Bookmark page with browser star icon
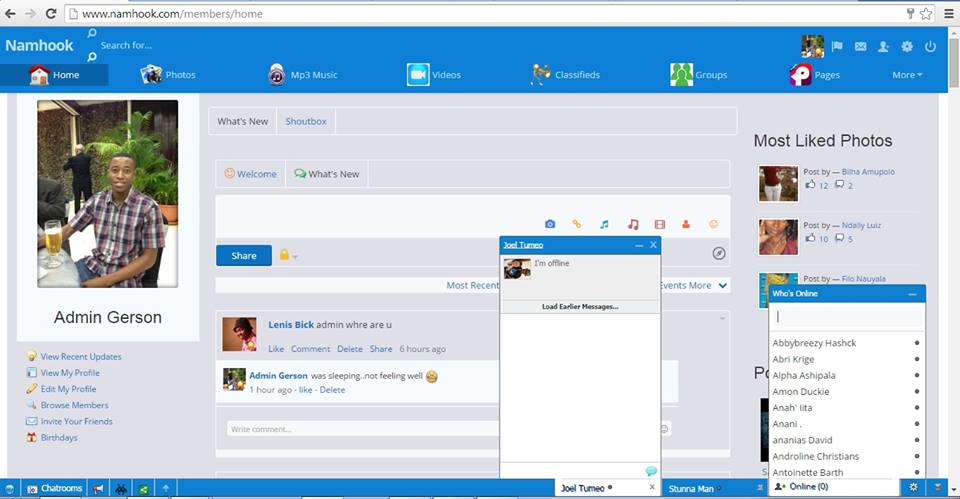 point(926,13)
